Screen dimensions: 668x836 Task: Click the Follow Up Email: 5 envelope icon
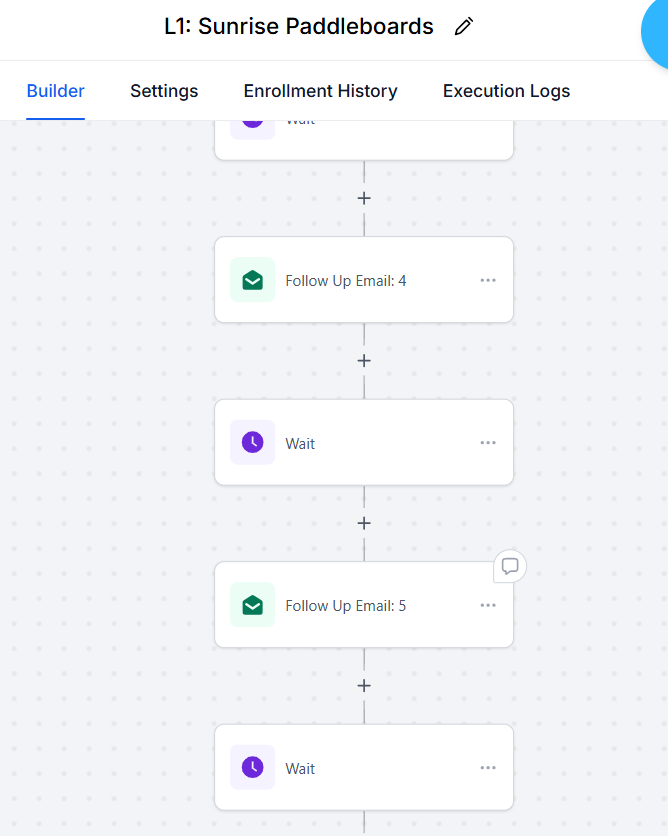tap(253, 605)
